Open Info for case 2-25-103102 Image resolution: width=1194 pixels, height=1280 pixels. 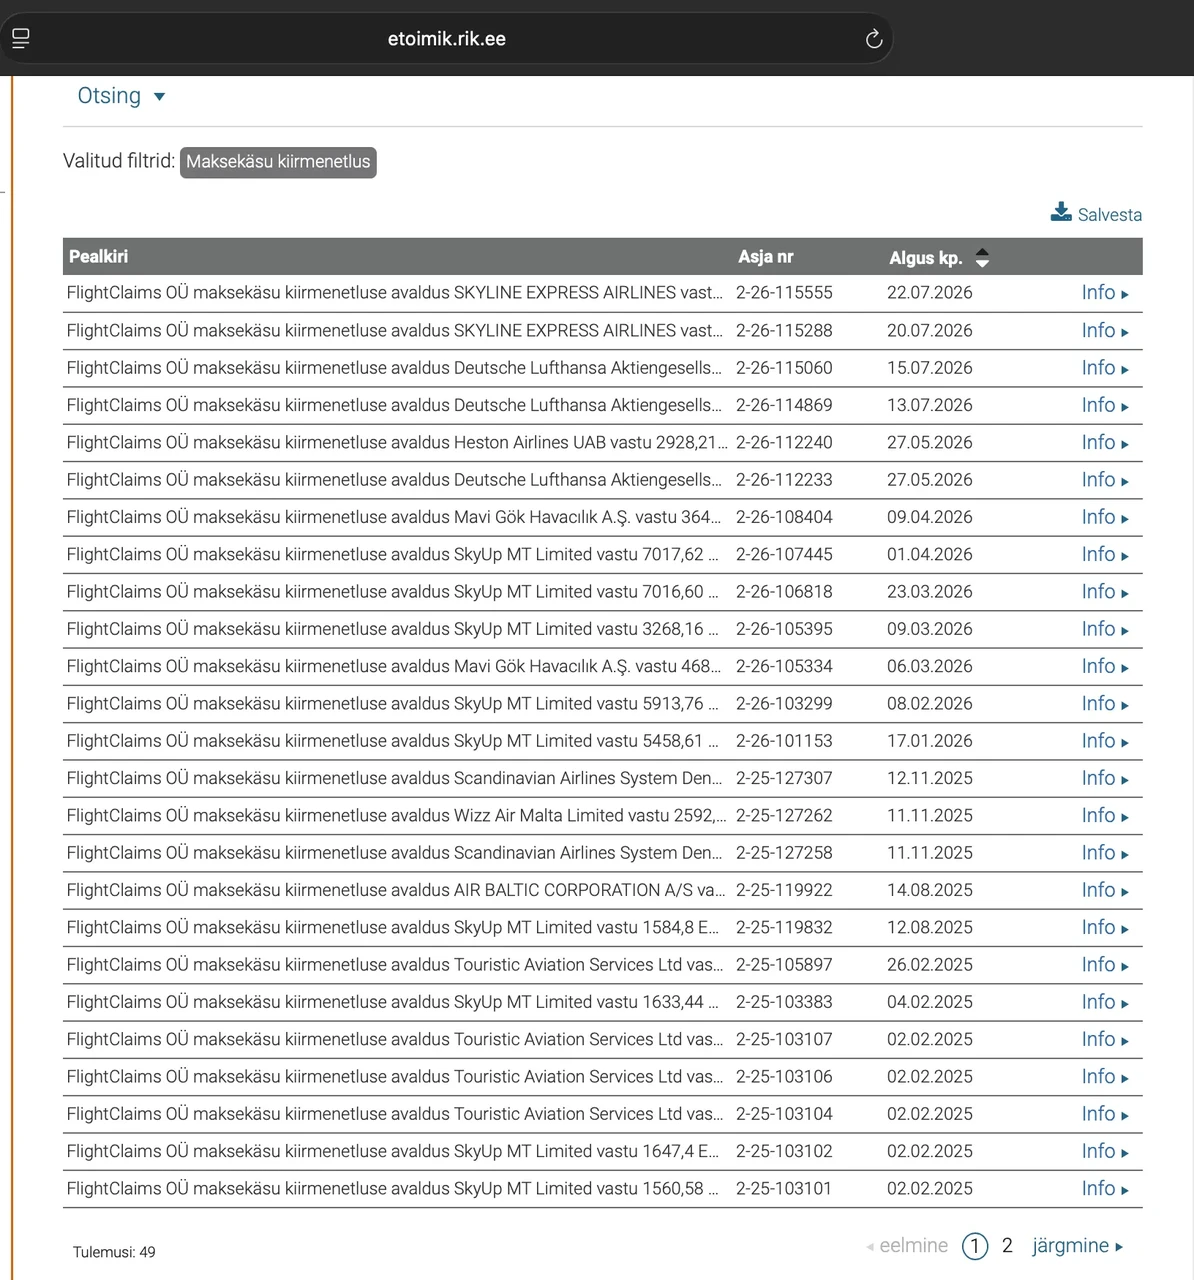pos(1104,1152)
